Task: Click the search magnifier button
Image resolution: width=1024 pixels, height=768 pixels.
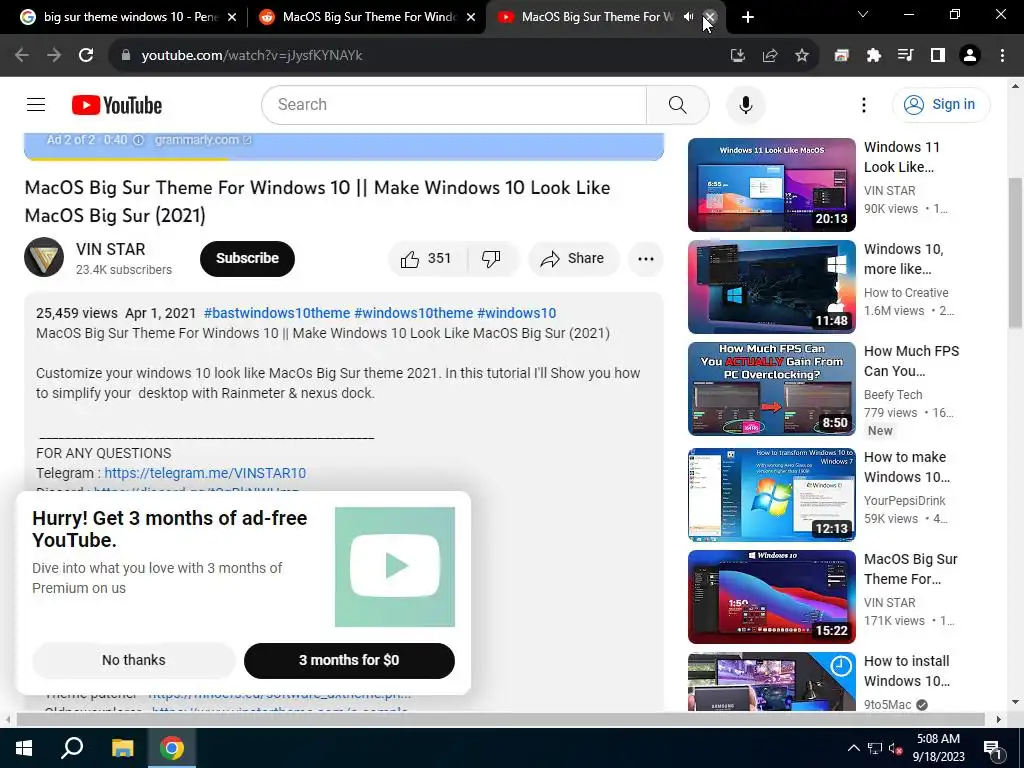Action: point(677,104)
